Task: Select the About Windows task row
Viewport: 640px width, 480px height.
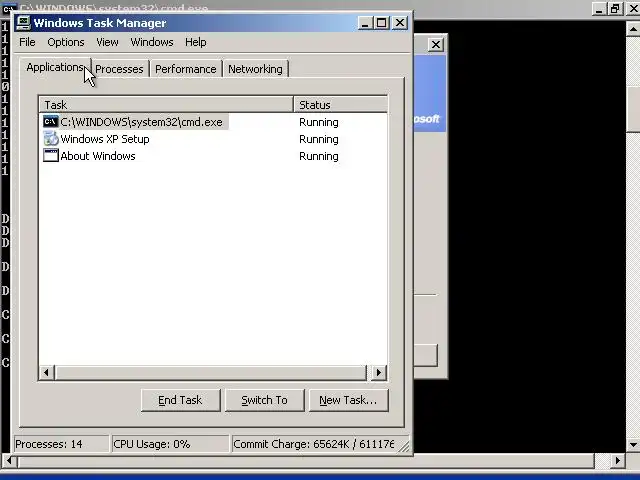Action: (x=213, y=156)
